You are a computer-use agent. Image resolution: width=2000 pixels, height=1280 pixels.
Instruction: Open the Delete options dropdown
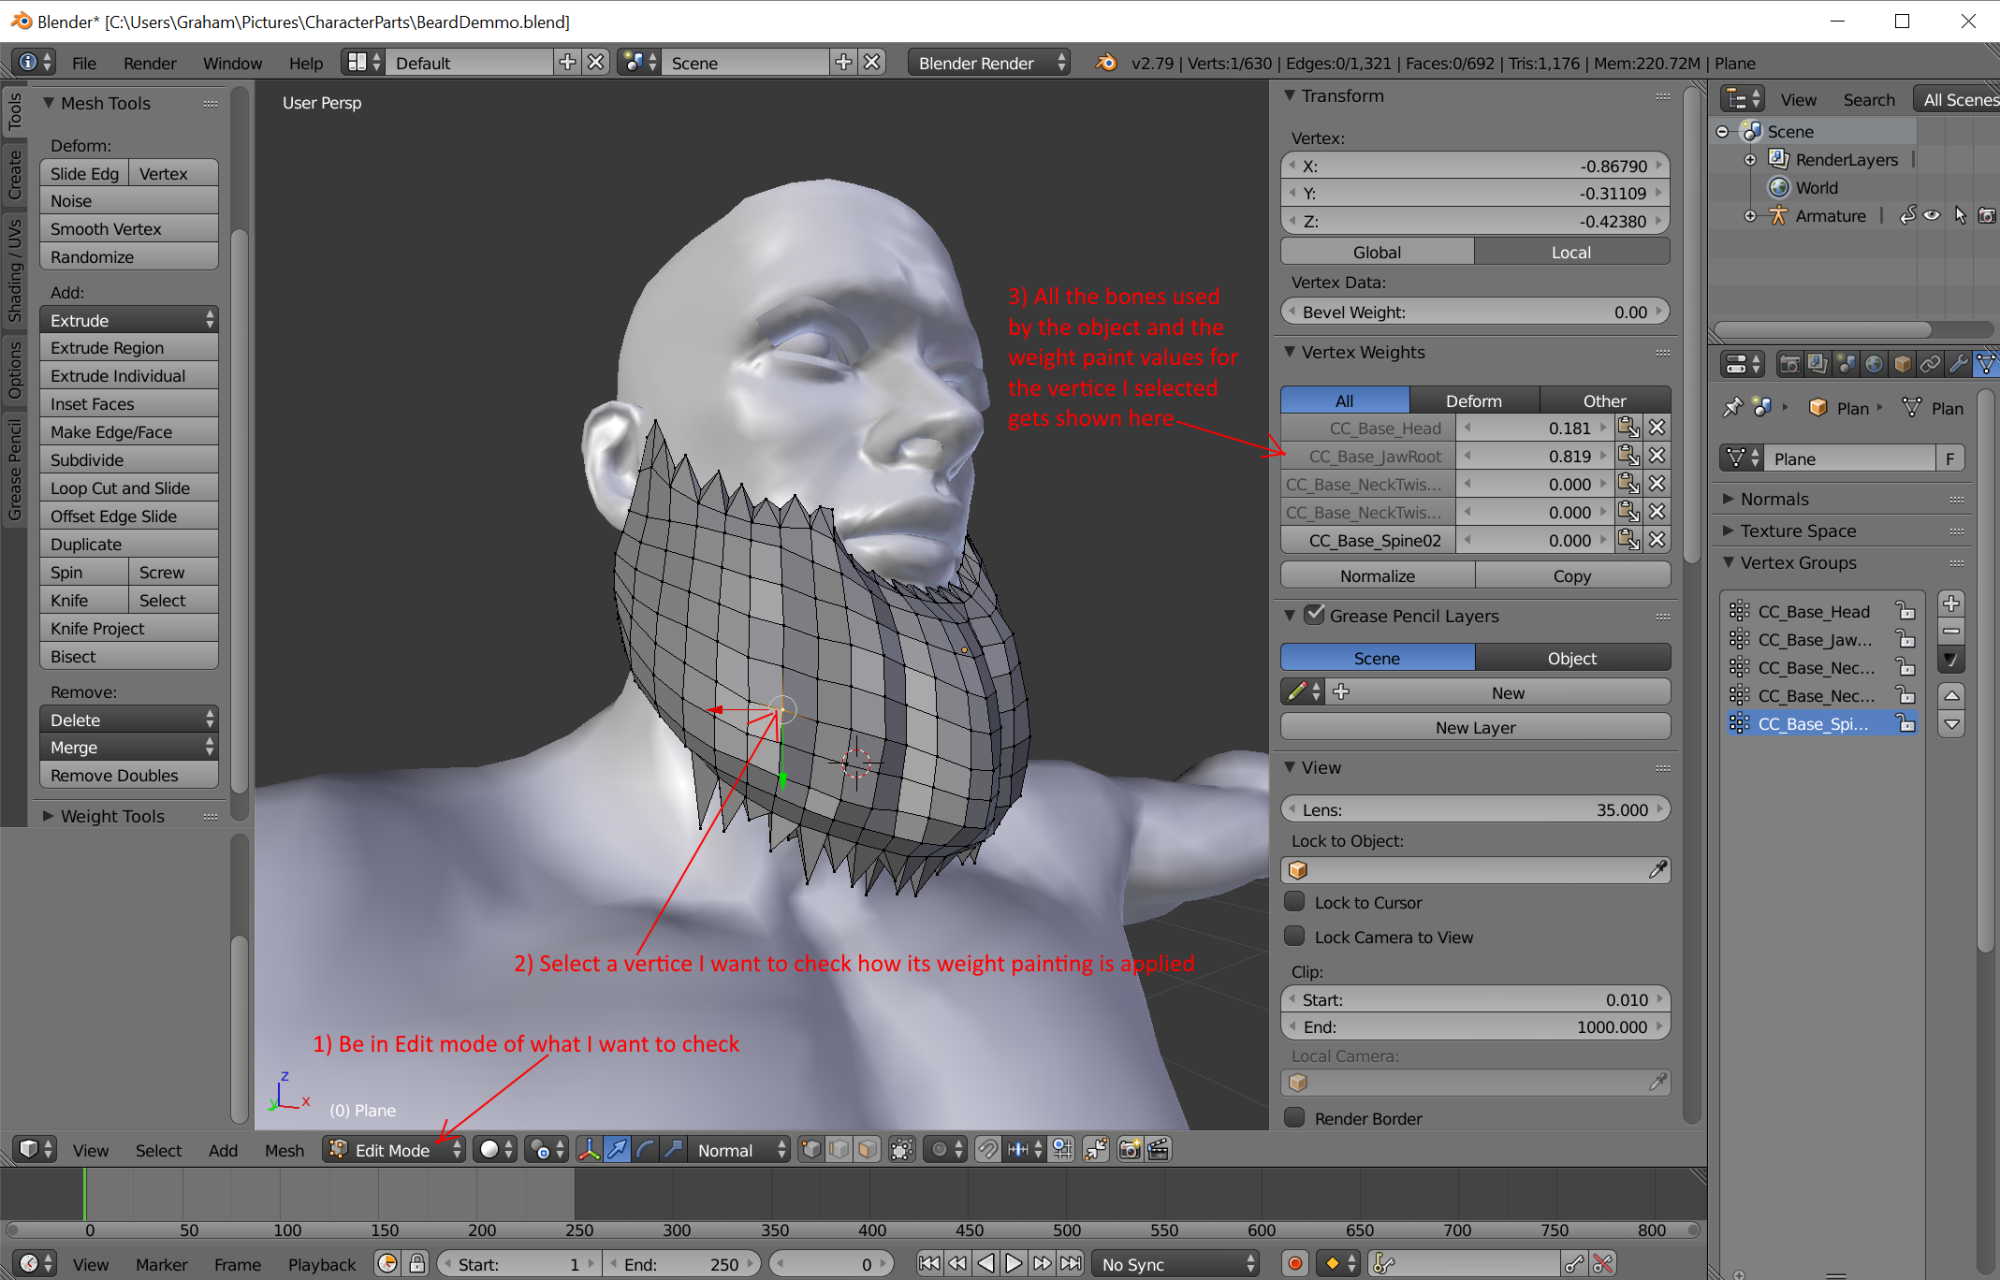[129, 720]
